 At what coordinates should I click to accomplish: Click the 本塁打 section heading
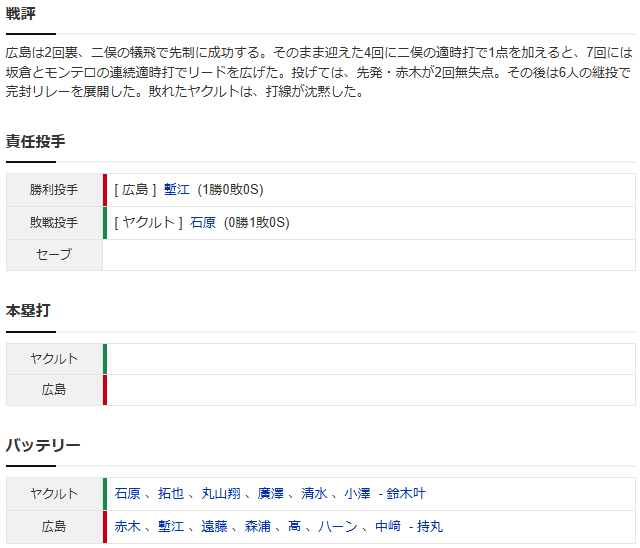pos(28,311)
